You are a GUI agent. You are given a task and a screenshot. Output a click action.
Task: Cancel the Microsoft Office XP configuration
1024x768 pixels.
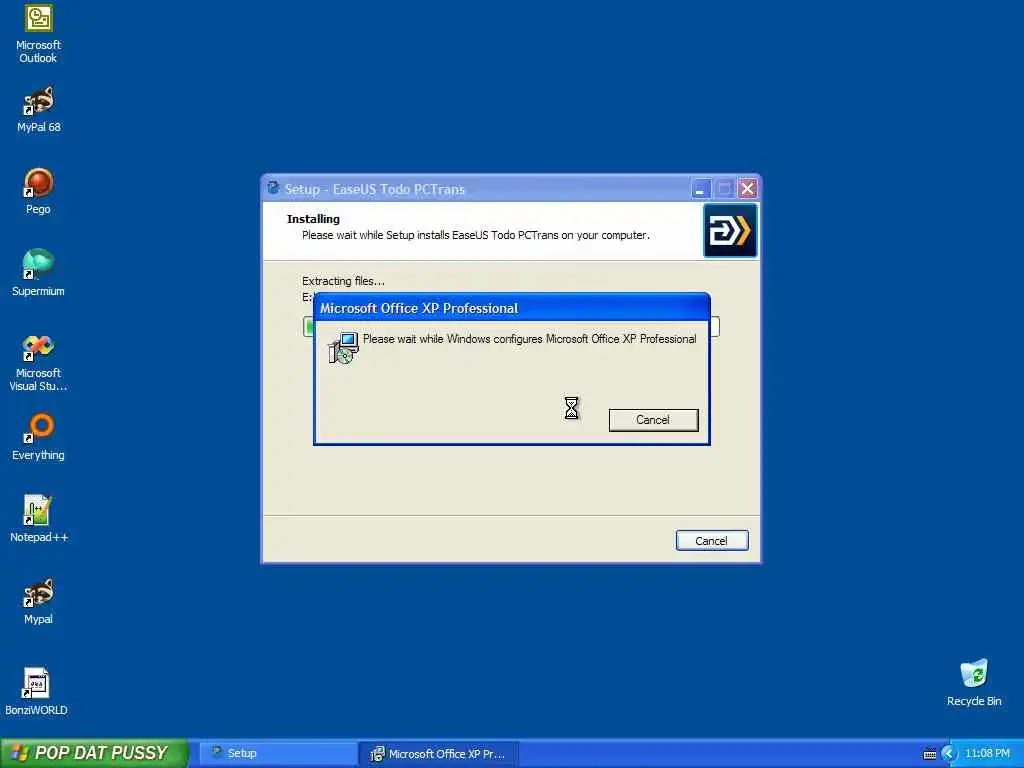pos(653,420)
